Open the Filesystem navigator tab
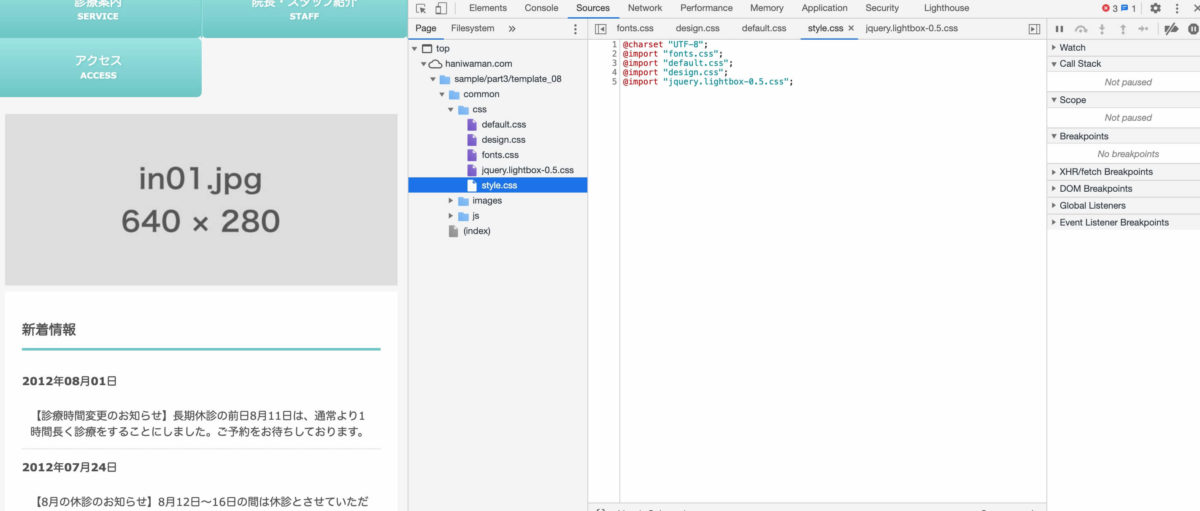Viewport: 1200px width, 511px height. tap(472, 29)
